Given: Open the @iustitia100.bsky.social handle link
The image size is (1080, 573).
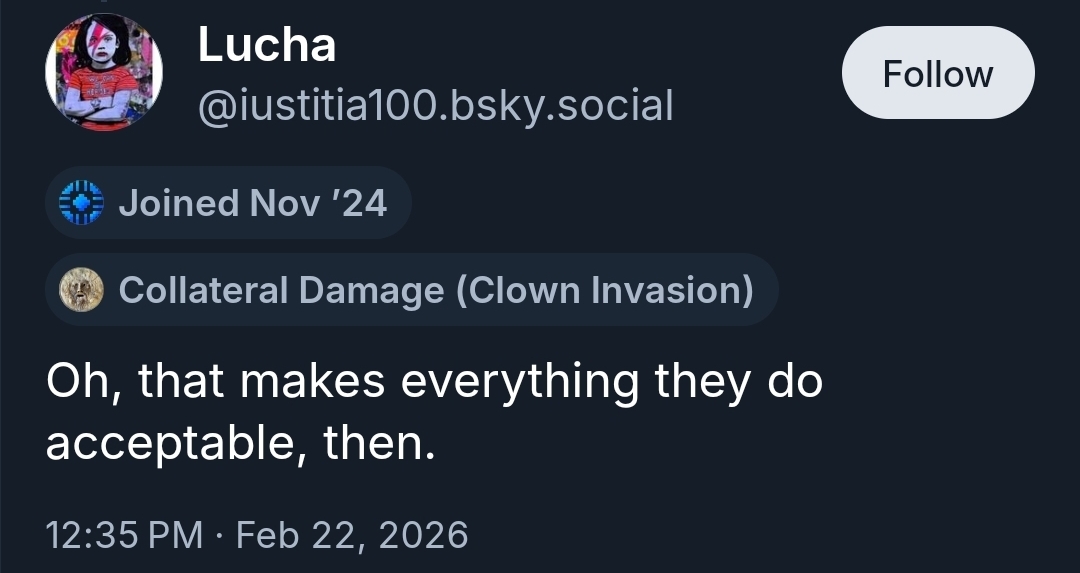Looking at the screenshot, I should [435, 104].
